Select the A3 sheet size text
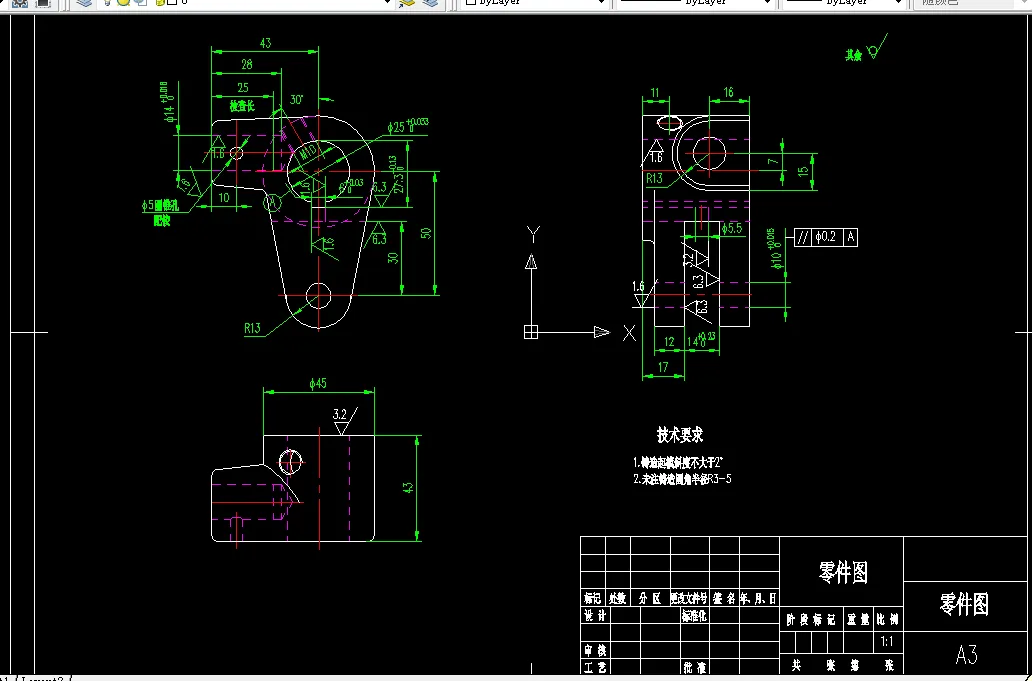 (966, 655)
